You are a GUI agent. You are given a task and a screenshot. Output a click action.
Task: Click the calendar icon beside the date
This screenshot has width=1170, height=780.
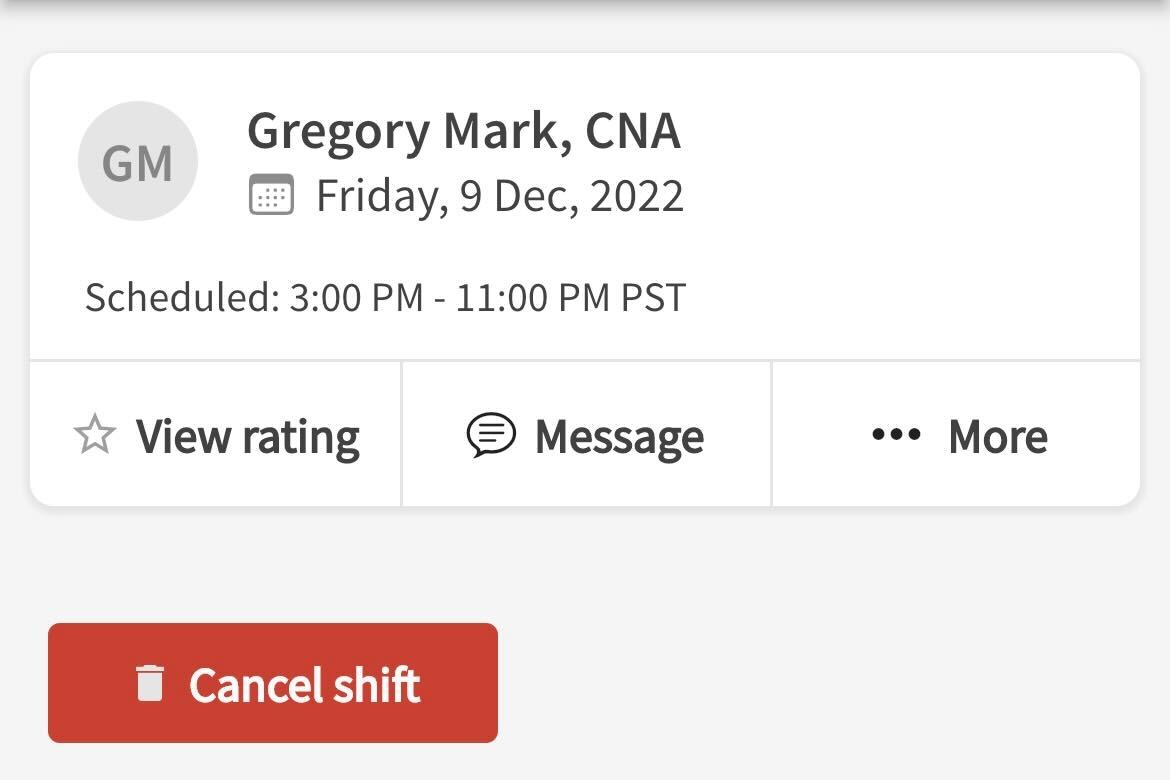(x=271, y=195)
